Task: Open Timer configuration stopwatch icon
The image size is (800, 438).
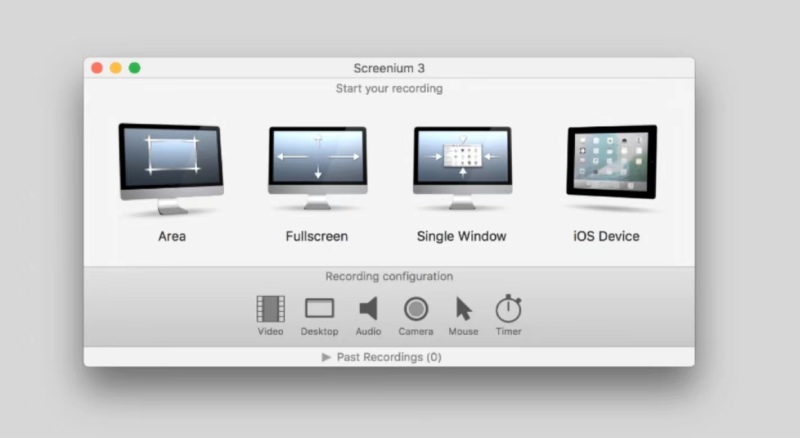Action: click(x=509, y=308)
